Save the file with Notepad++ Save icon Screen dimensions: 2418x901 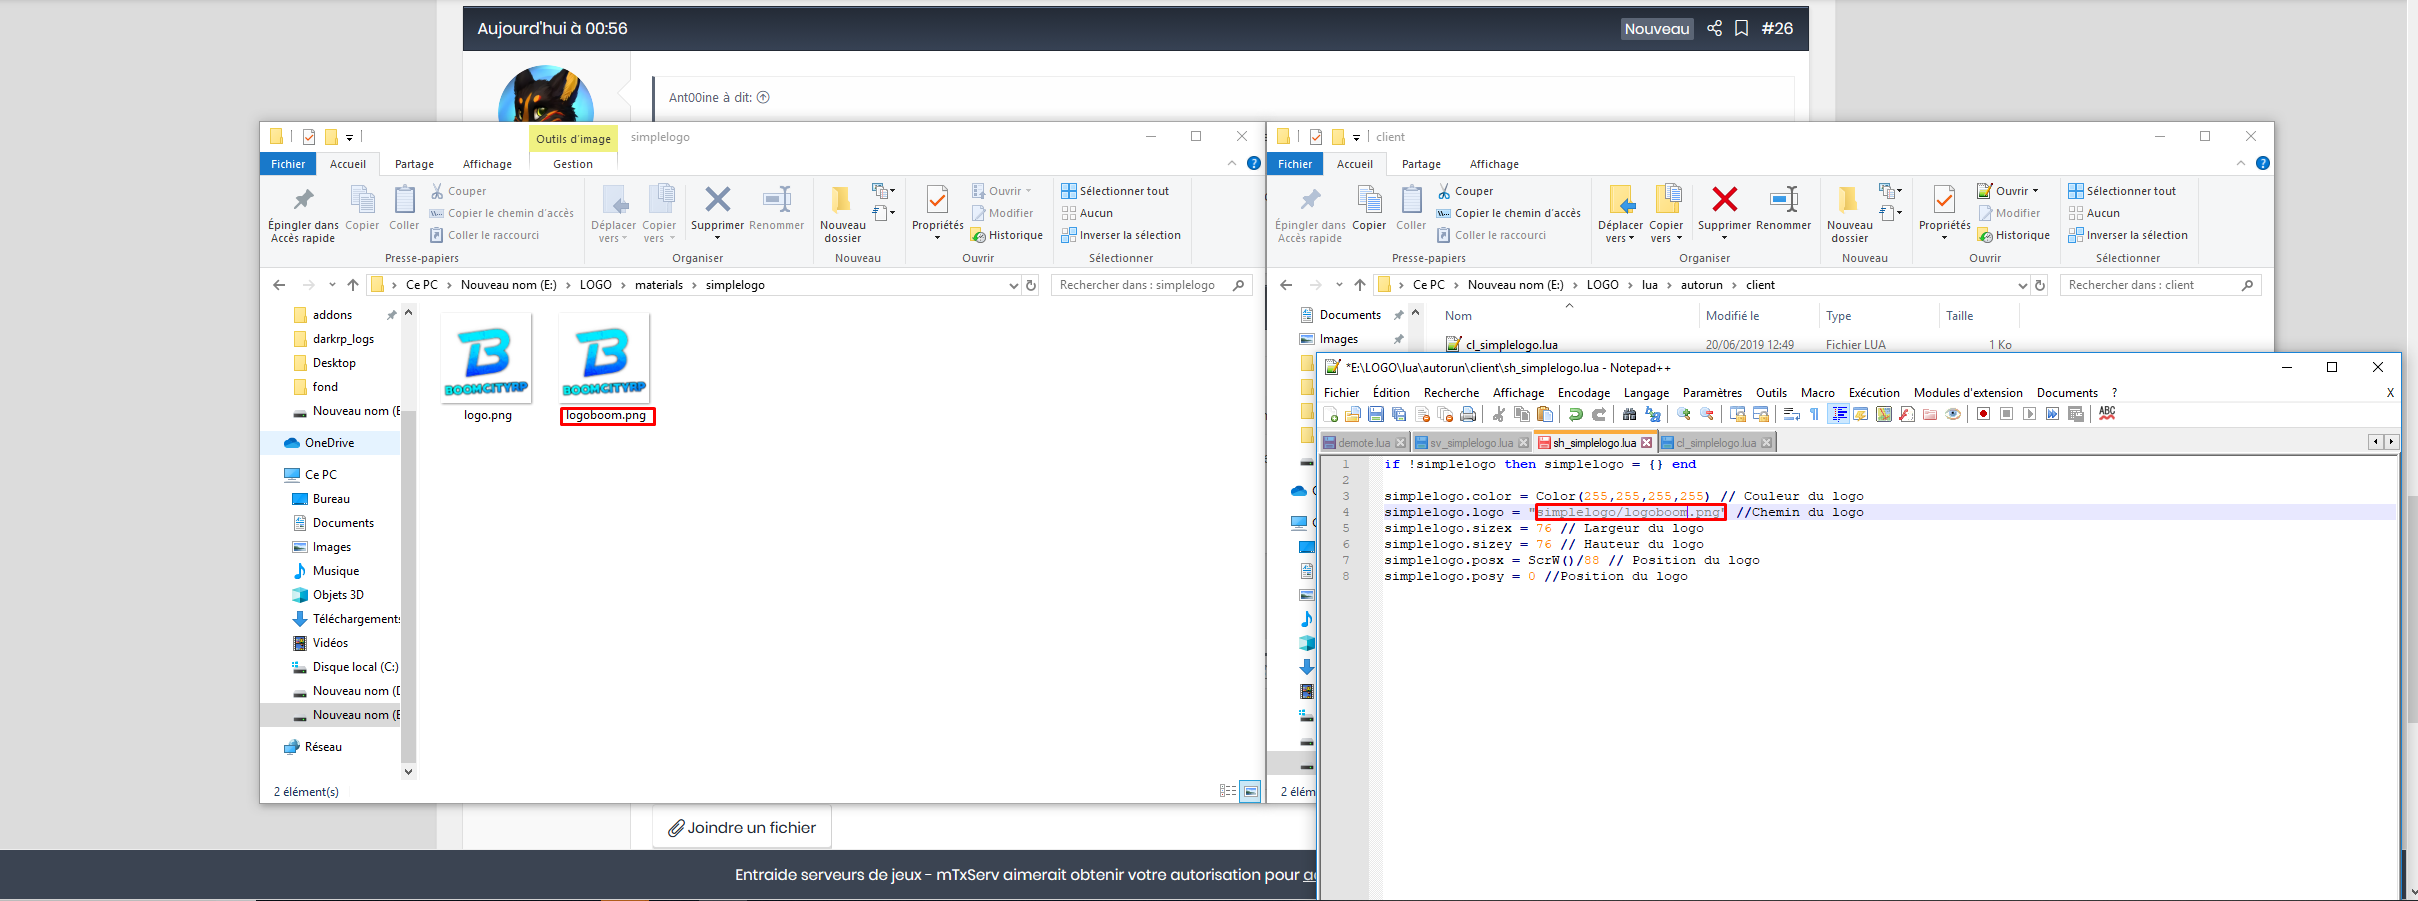click(1376, 414)
